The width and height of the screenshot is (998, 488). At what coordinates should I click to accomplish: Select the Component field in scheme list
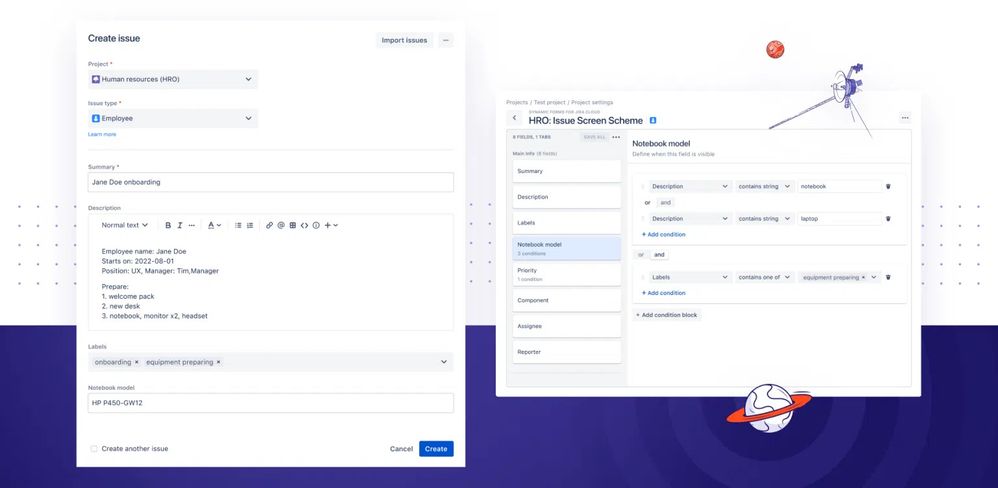pyautogui.click(x=566, y=300)
